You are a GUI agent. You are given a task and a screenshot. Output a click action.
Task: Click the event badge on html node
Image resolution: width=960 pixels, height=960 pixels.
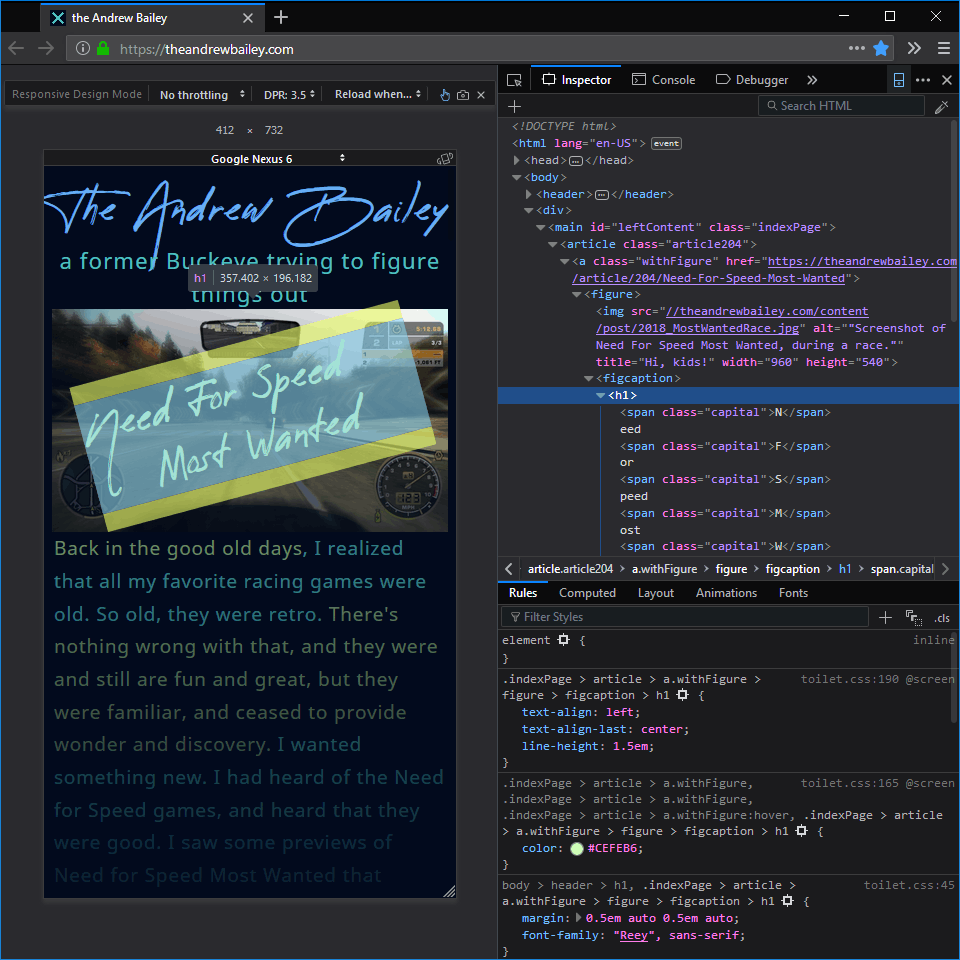click(x=666, y=143)
